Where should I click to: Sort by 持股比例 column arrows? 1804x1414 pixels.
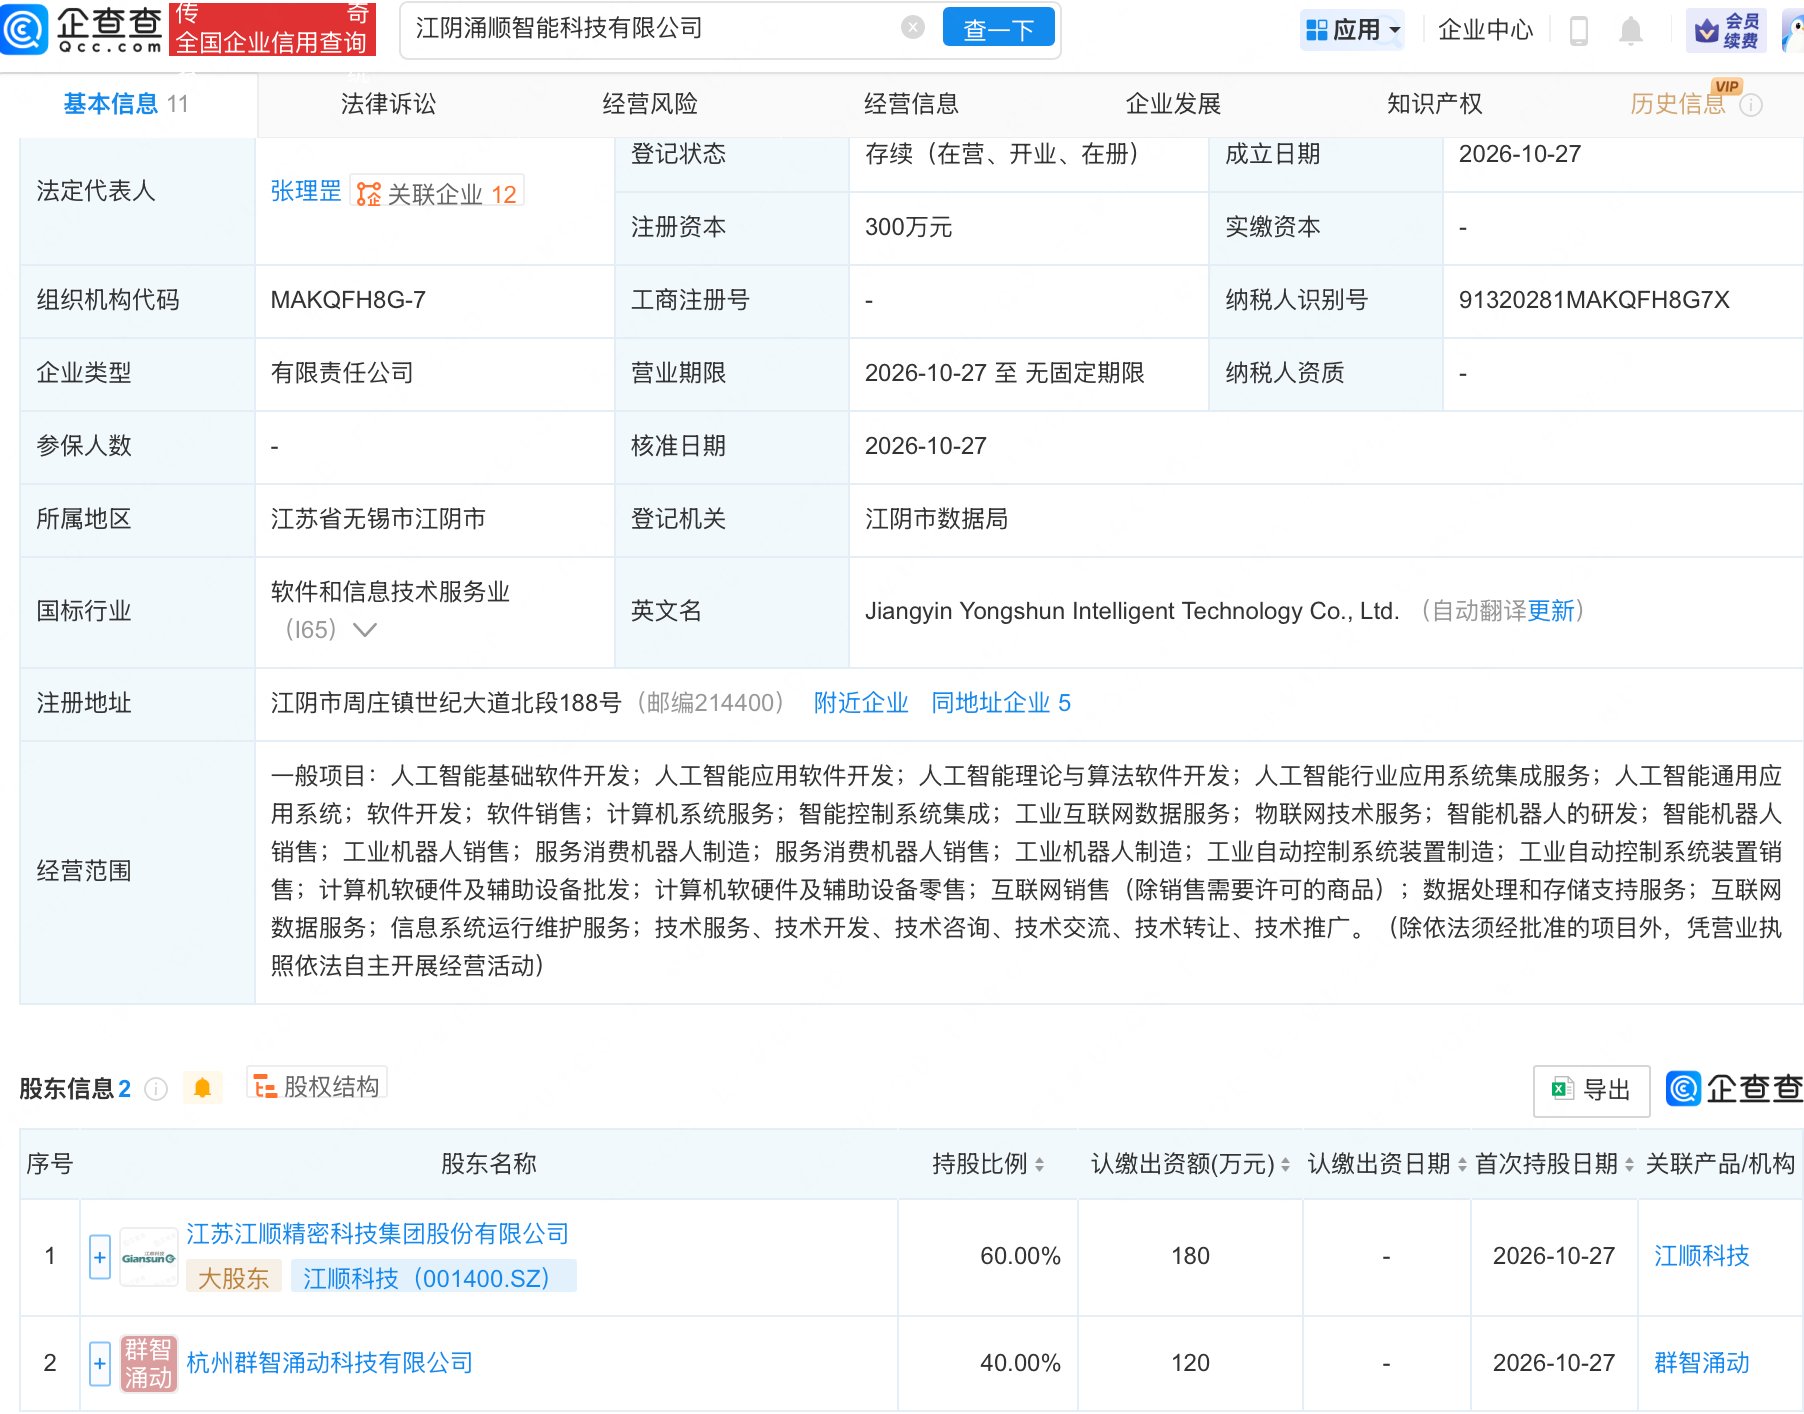coord(1040,1164)
